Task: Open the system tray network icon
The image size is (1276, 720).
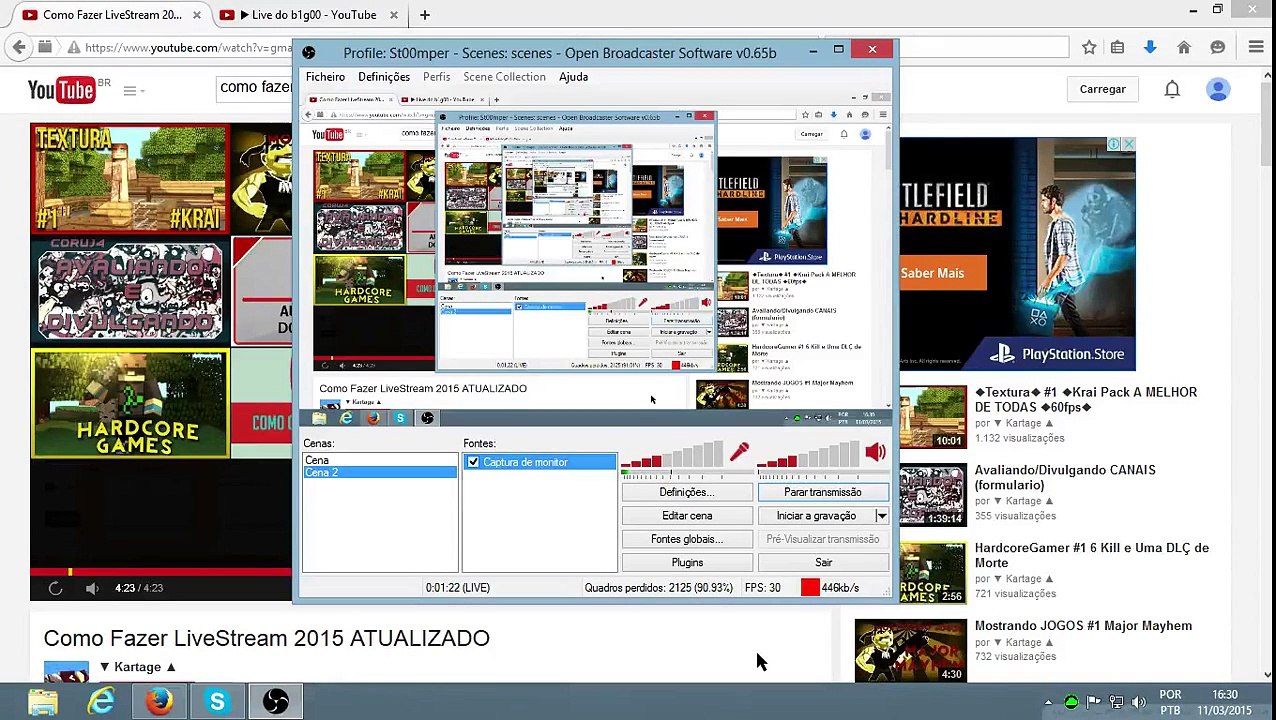Action: click(1116, 702)
